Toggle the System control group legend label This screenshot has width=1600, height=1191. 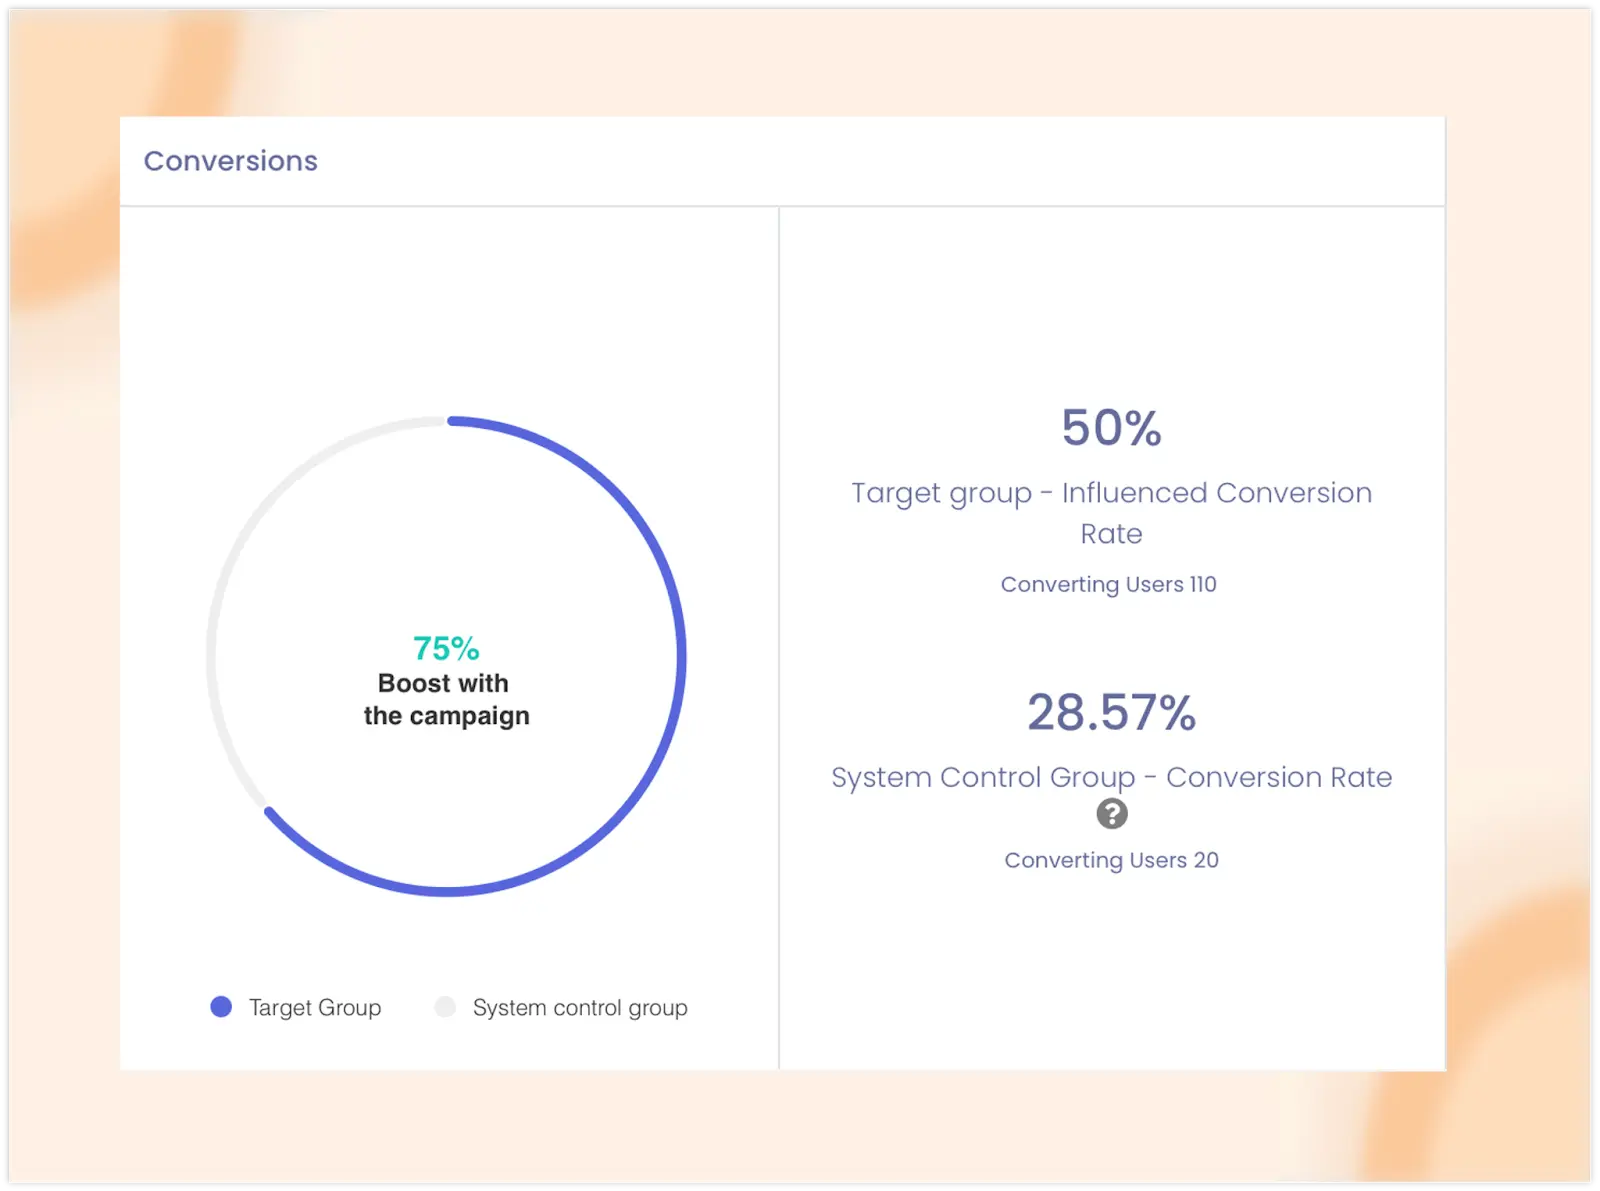[580, 1008]
